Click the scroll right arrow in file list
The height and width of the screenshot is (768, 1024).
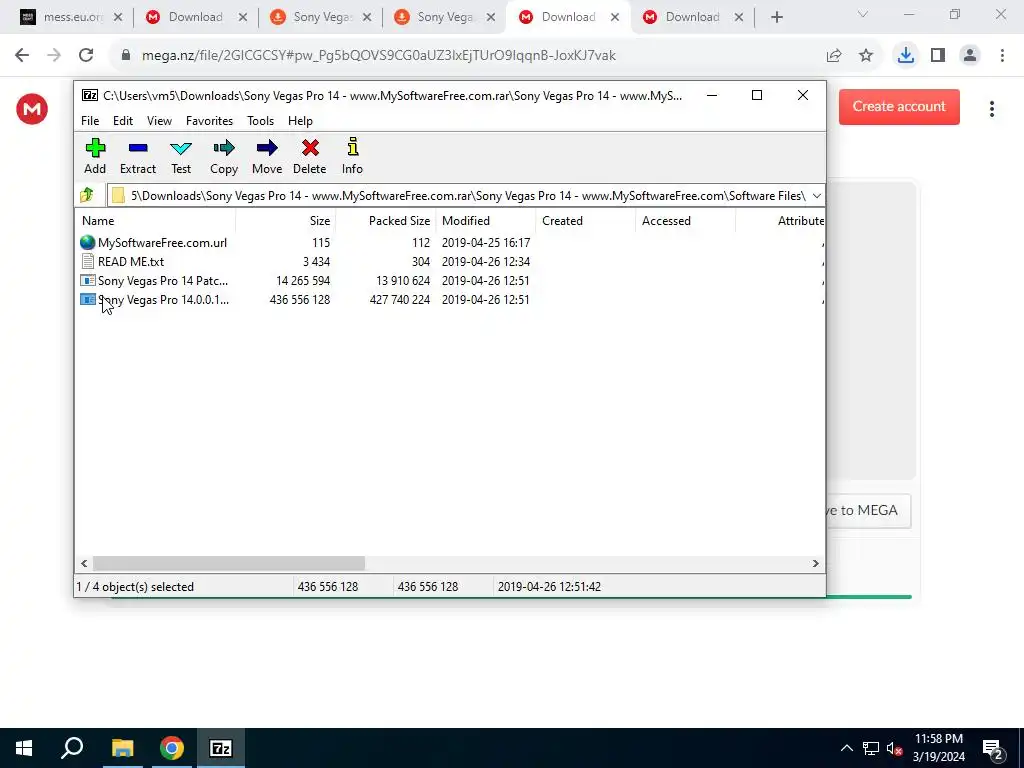815,563
